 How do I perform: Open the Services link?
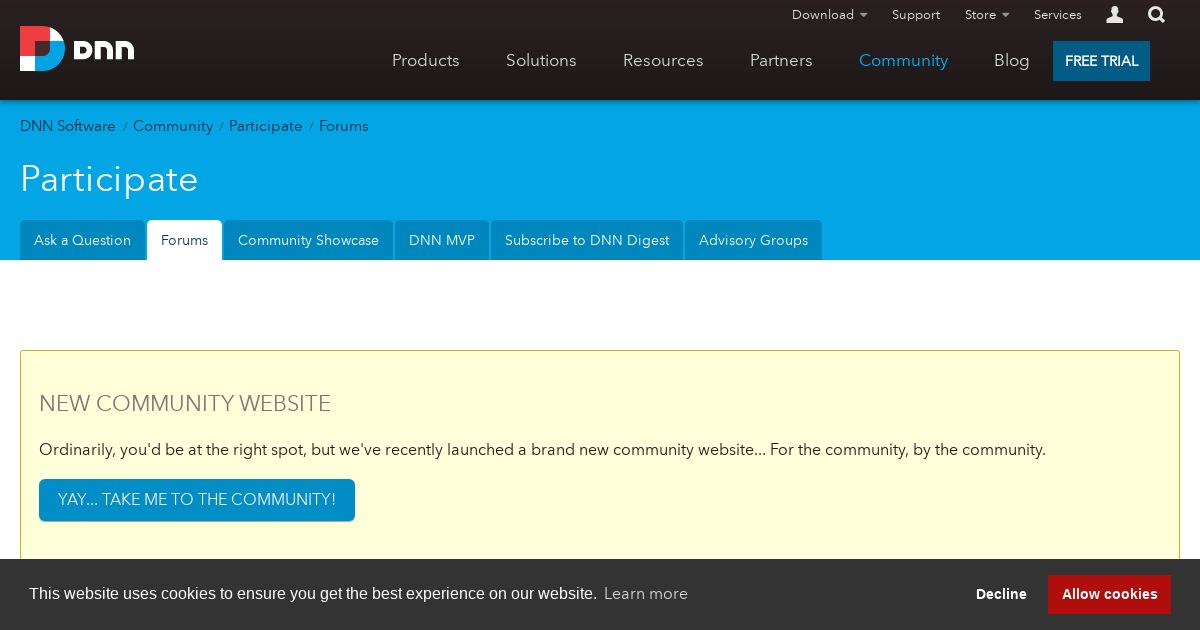point(1058,15)
